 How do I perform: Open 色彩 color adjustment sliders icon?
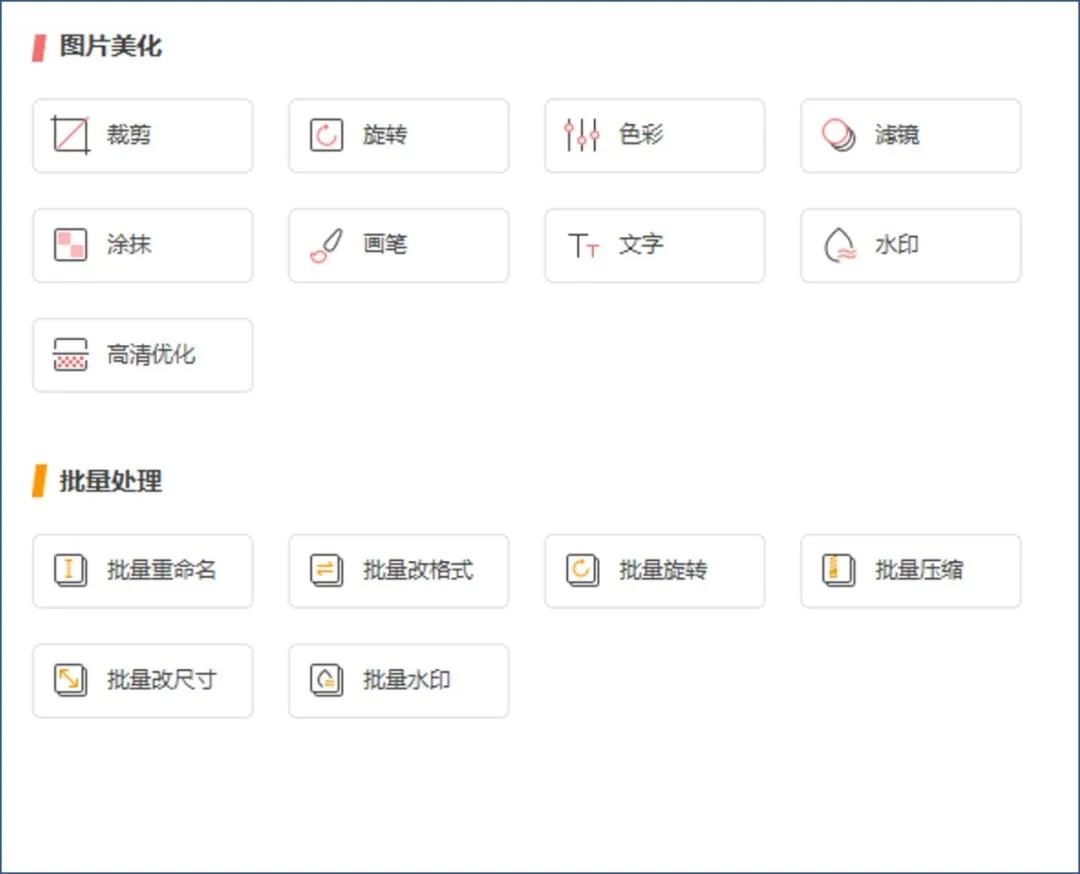click(x=581, y=135)
